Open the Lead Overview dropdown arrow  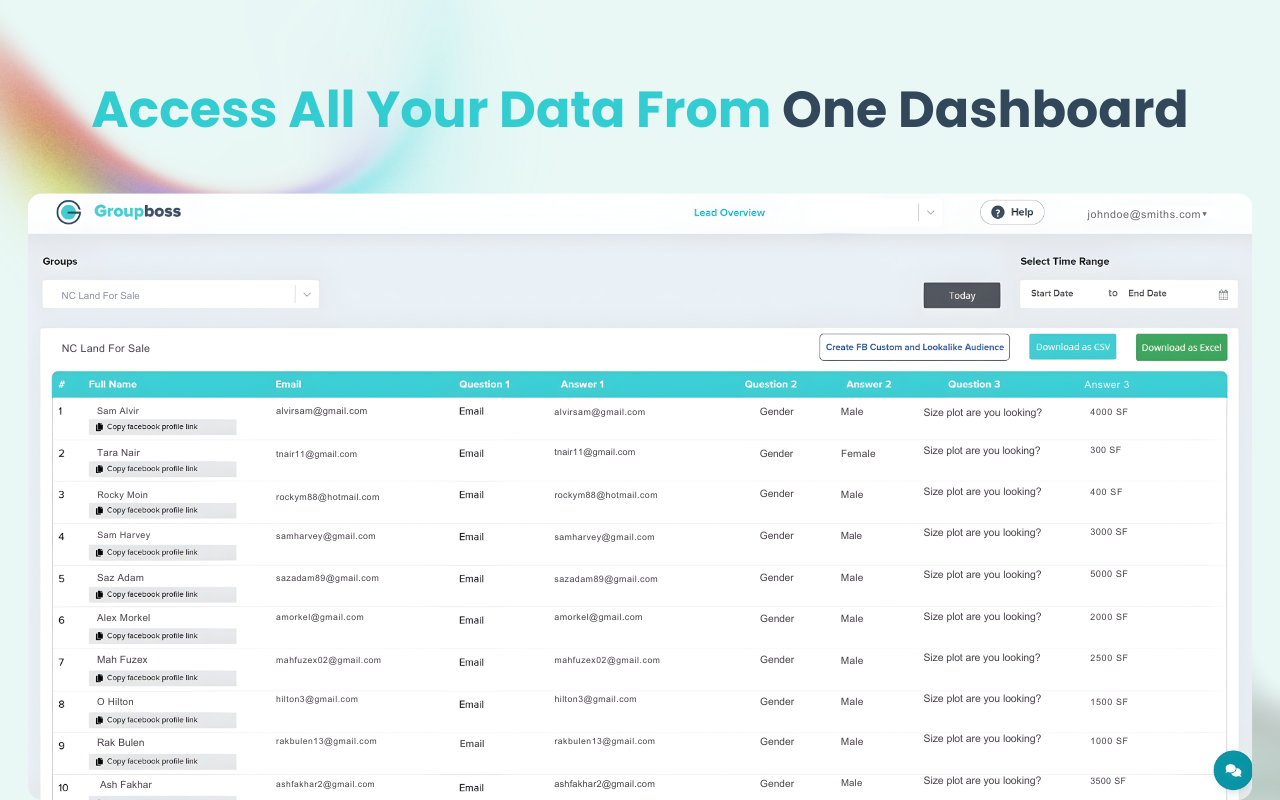coord(930,212)
